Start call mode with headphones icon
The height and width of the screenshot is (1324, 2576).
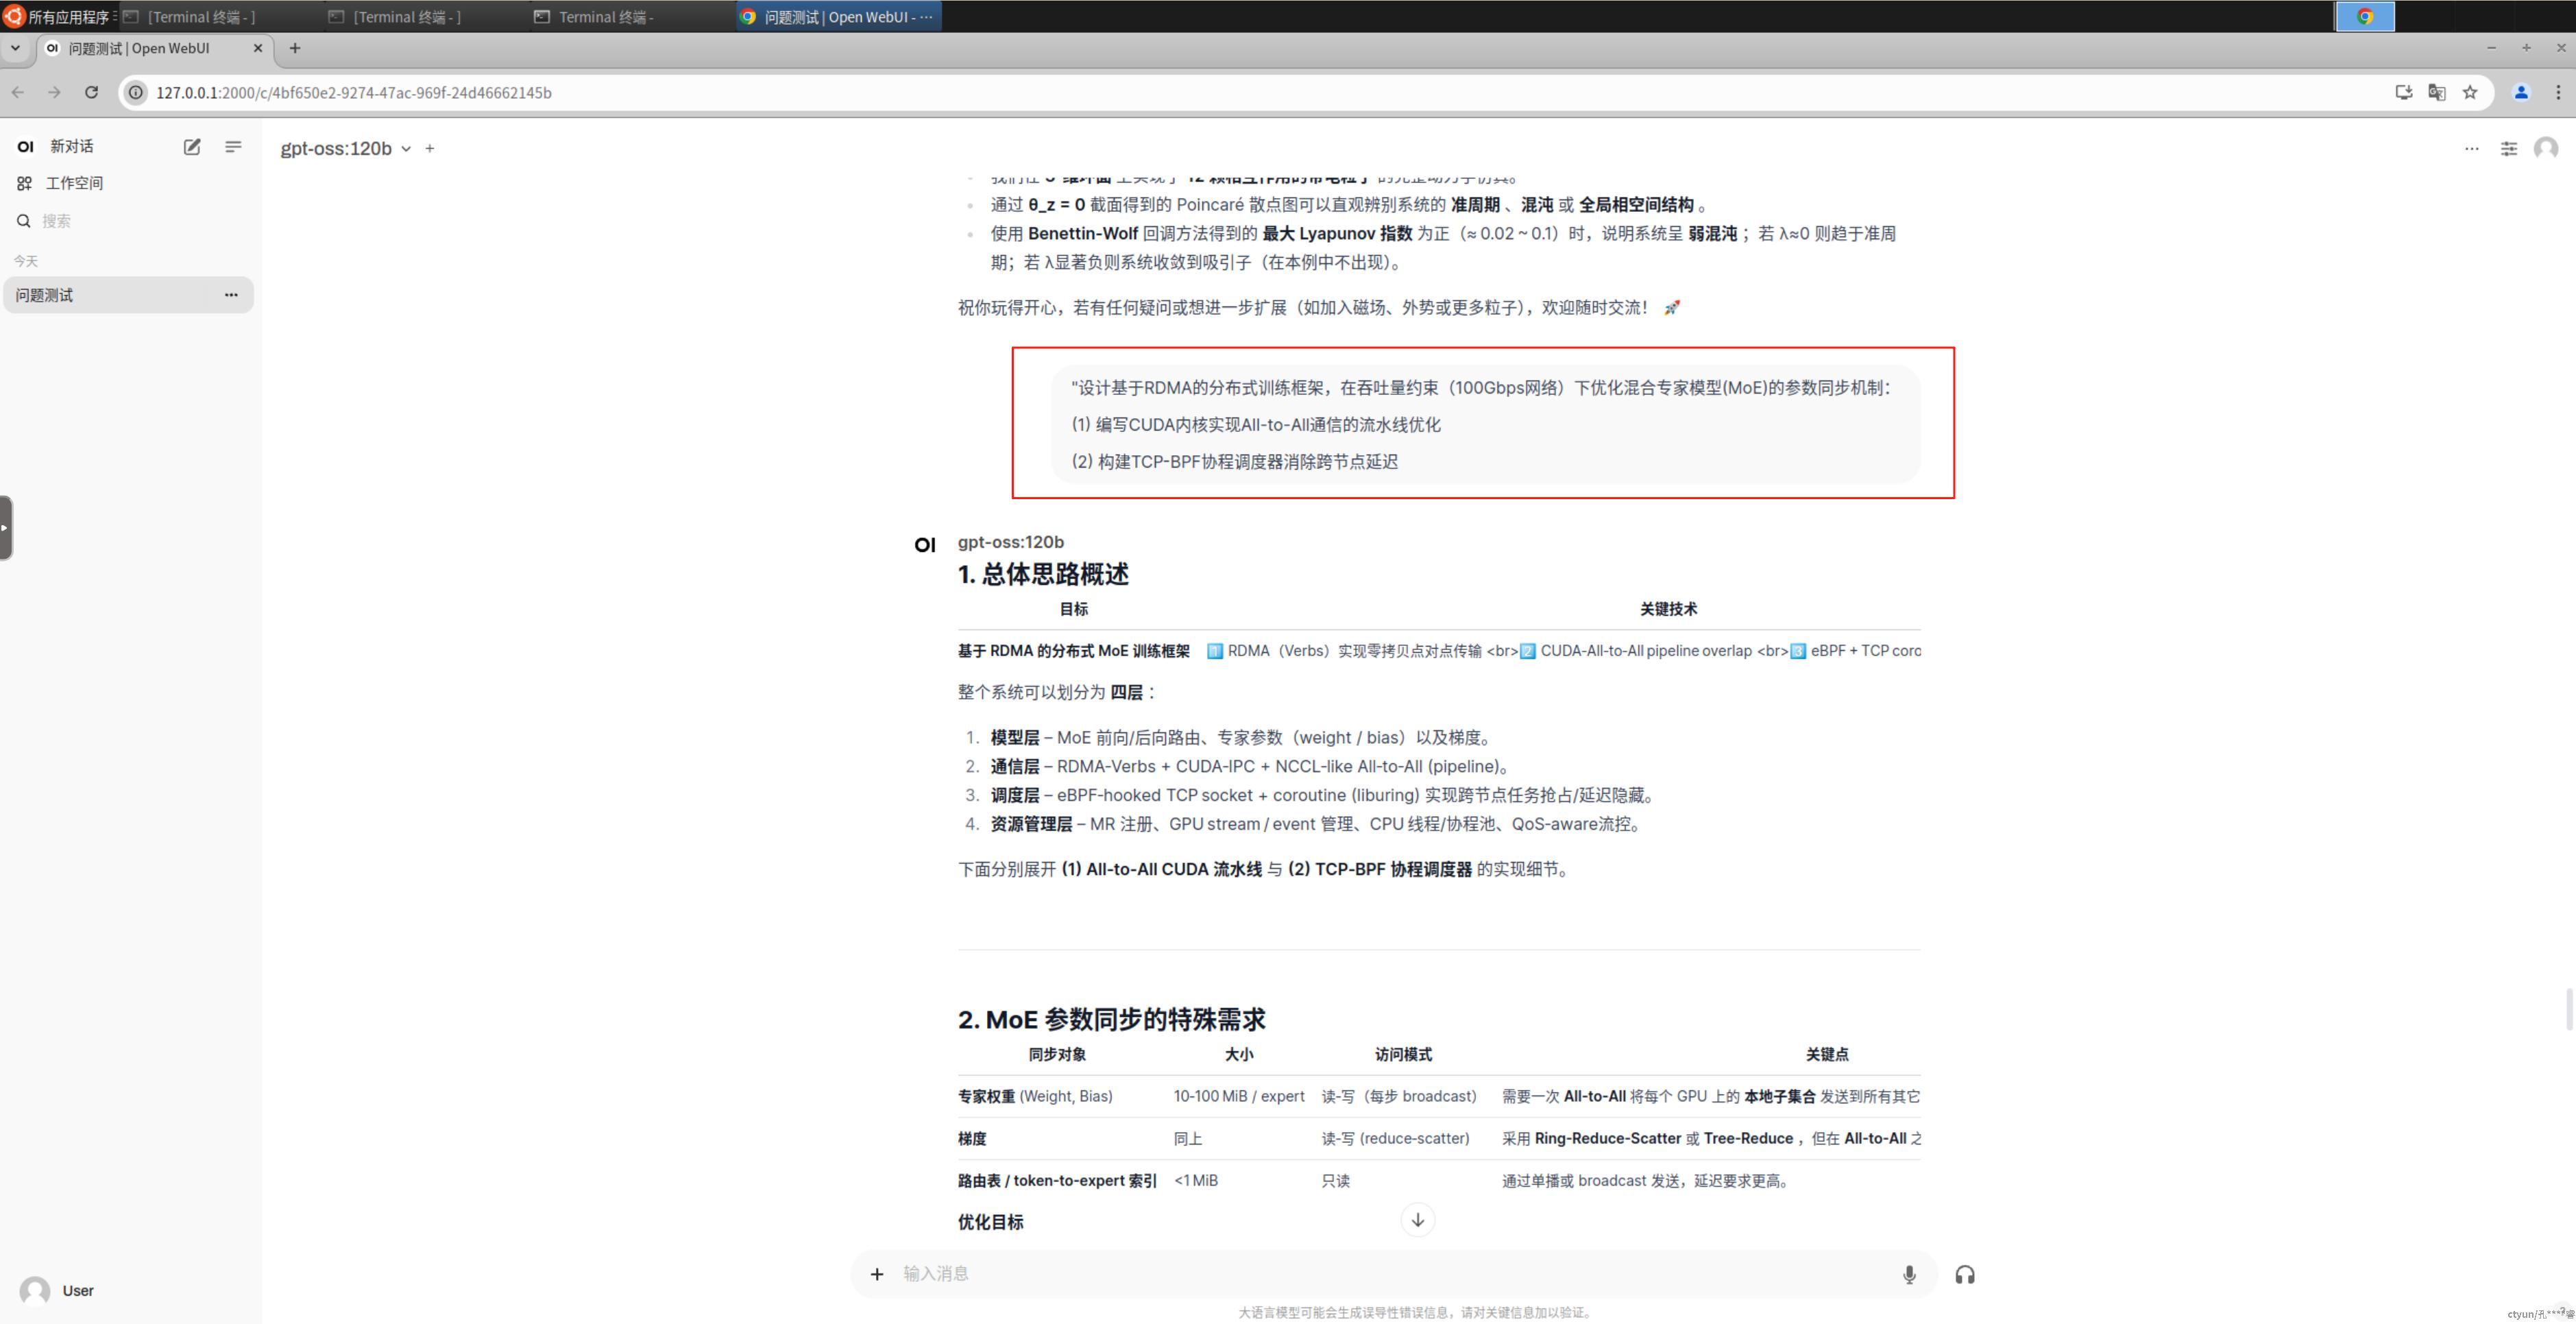point(1965,1274)
